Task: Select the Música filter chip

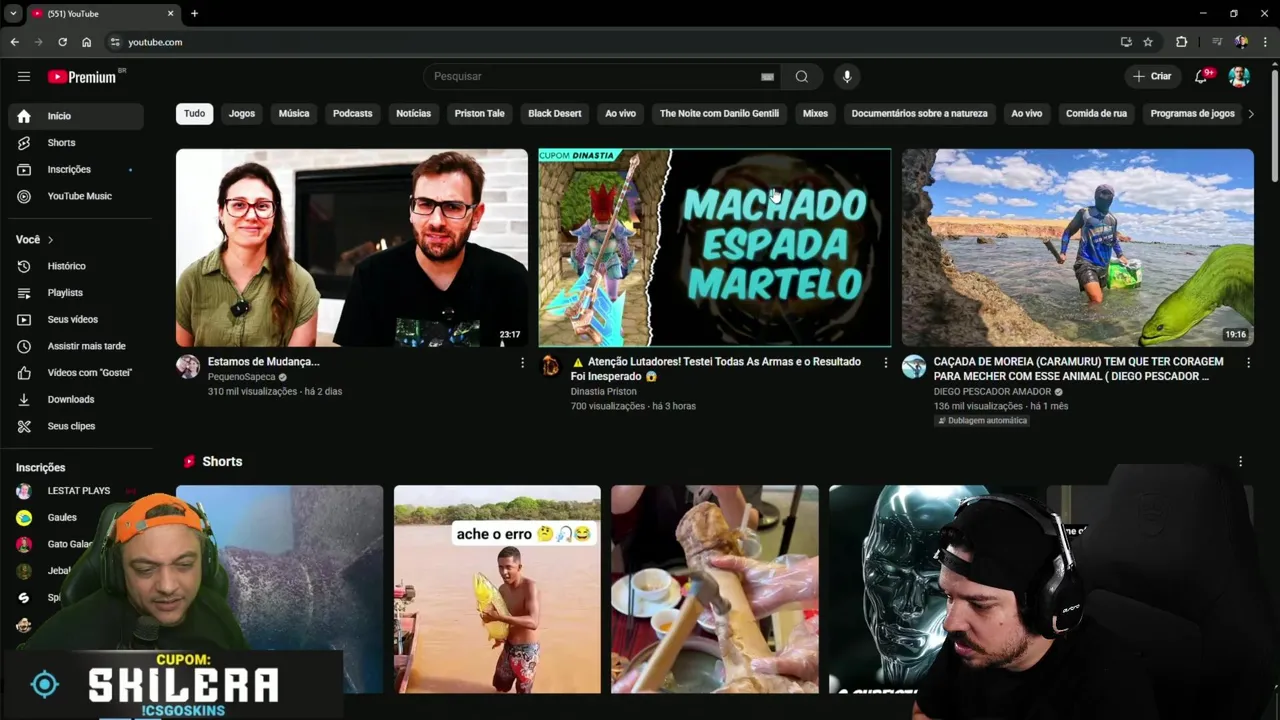Action: click(294, 114)
